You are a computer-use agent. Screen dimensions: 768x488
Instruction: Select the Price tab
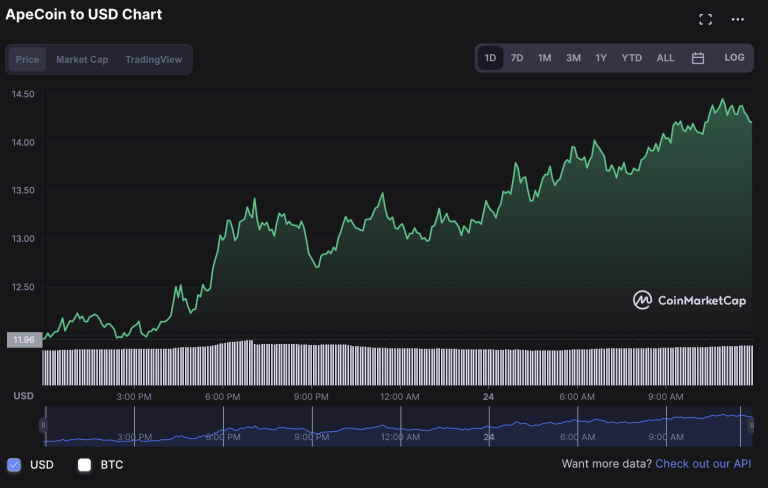pos(27,59)
